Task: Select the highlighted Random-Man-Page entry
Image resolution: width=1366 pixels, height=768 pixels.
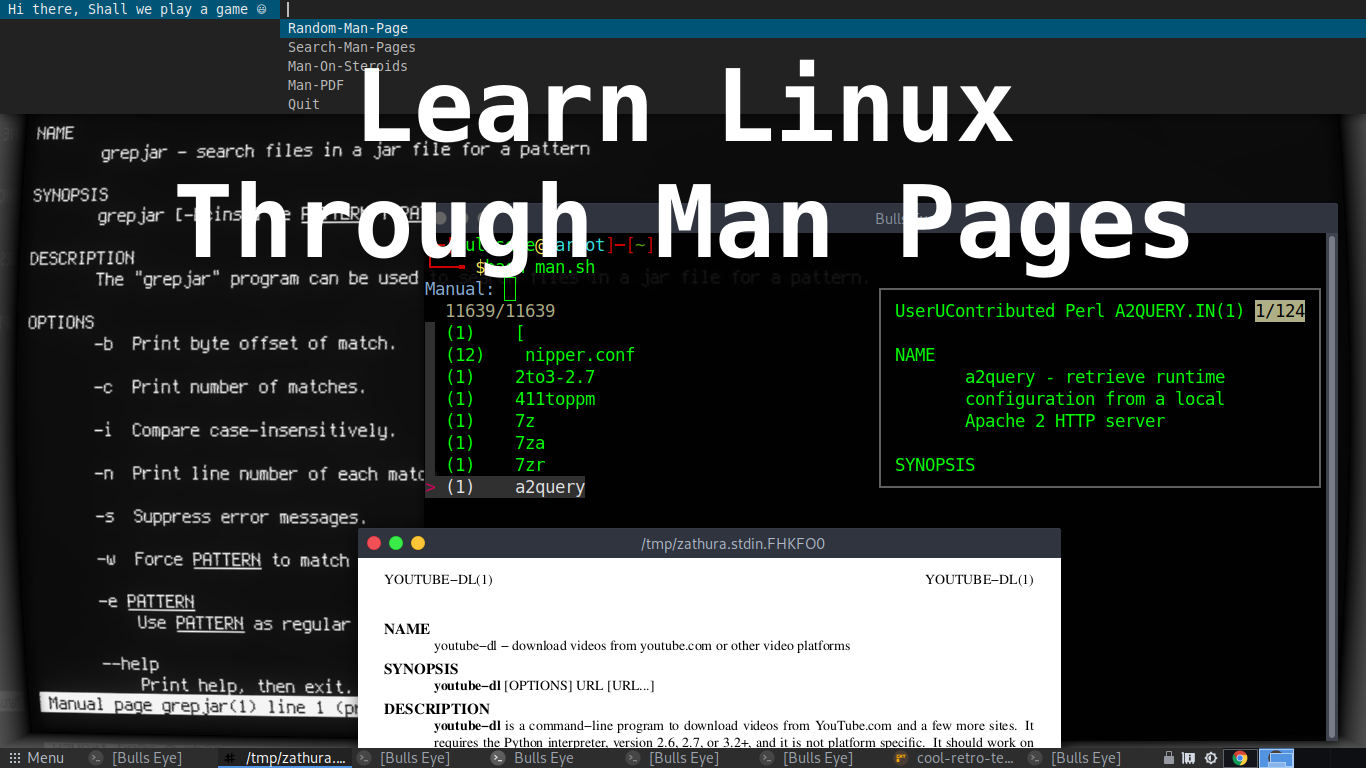Action: (x=346, y=28)
